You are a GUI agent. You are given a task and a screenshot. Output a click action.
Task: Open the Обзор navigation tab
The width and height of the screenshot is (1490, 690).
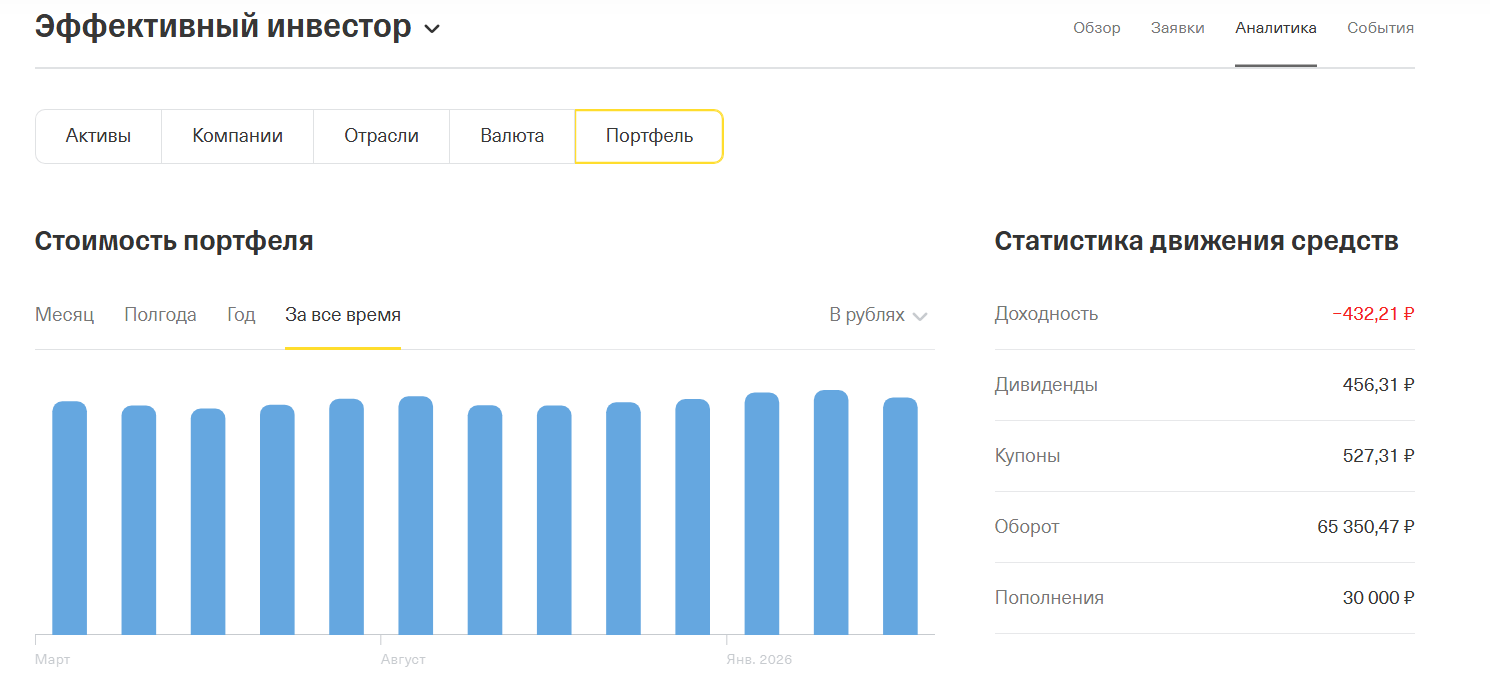(x=1096, y=28)
